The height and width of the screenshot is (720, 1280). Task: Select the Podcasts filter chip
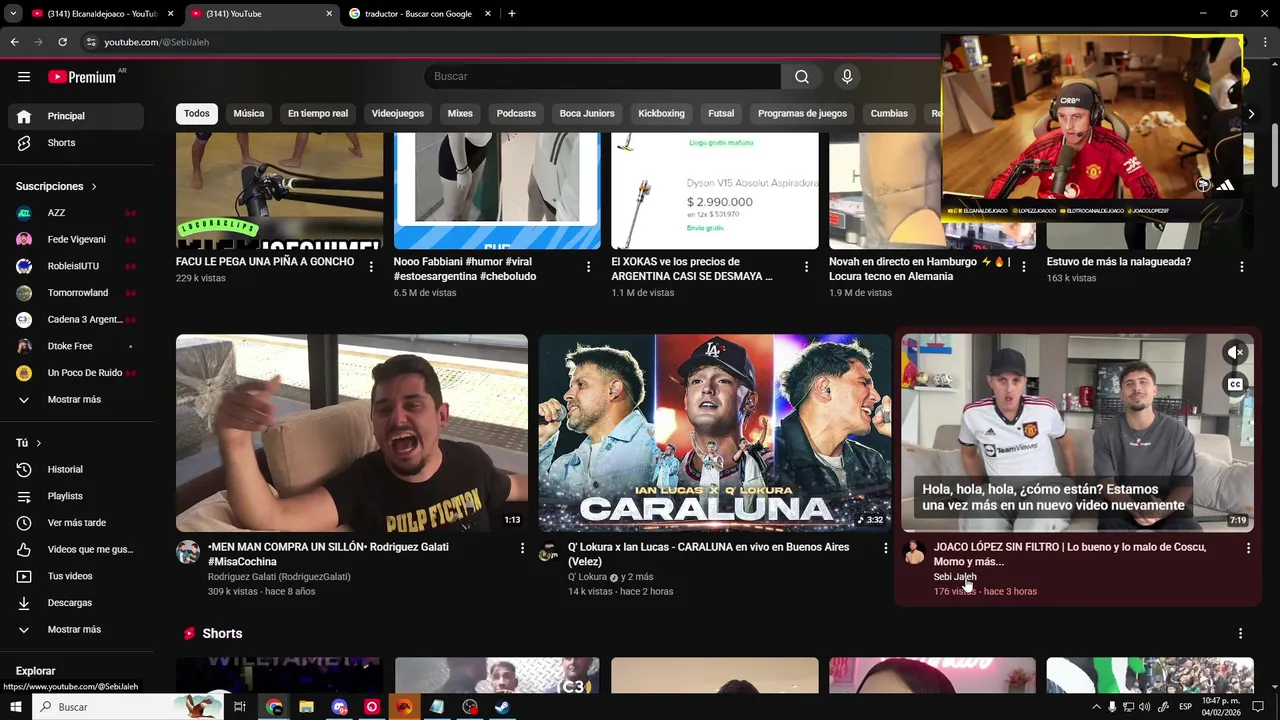pyautogui.click(x=516, y=114)
